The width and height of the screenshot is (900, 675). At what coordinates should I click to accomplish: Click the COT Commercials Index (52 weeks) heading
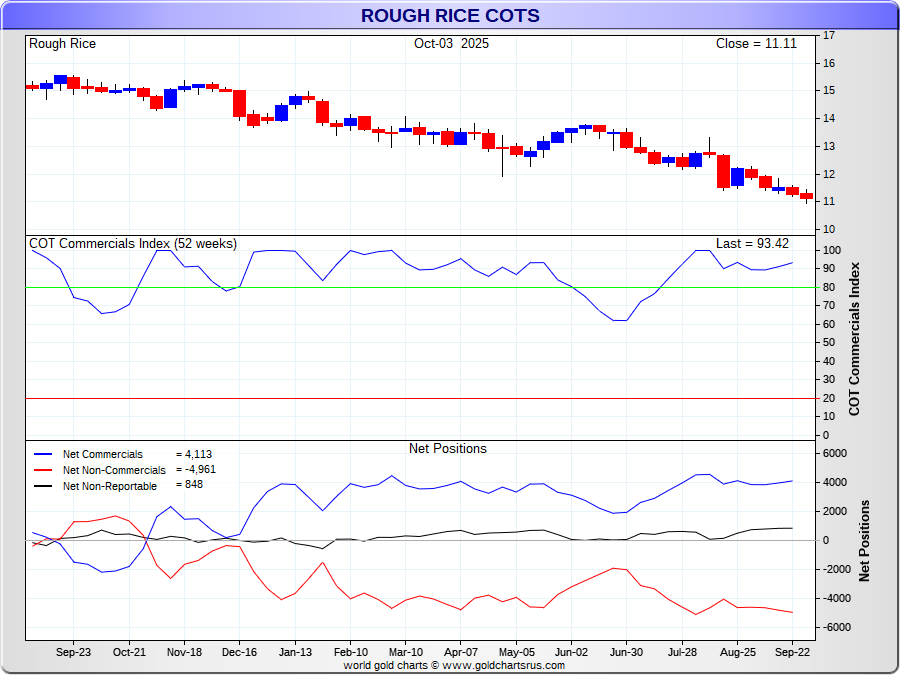pos(132,244)
